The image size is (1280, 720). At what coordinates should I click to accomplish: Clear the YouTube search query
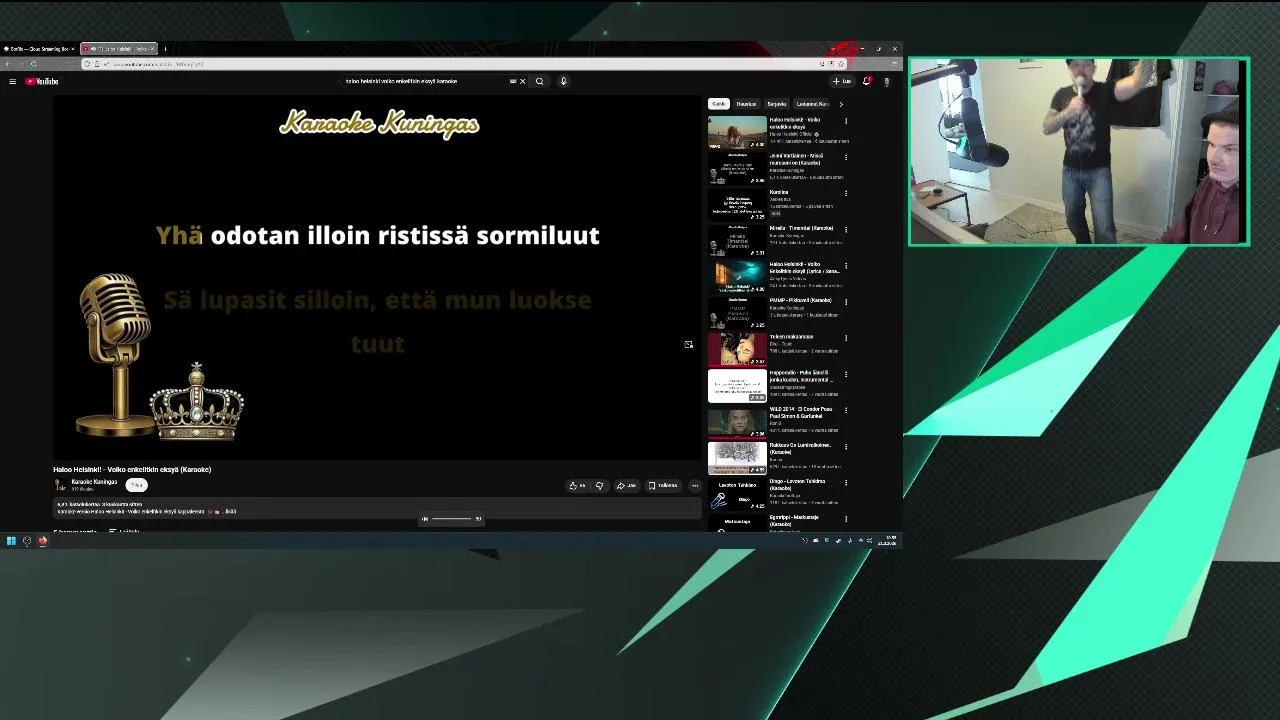point(522,81)
